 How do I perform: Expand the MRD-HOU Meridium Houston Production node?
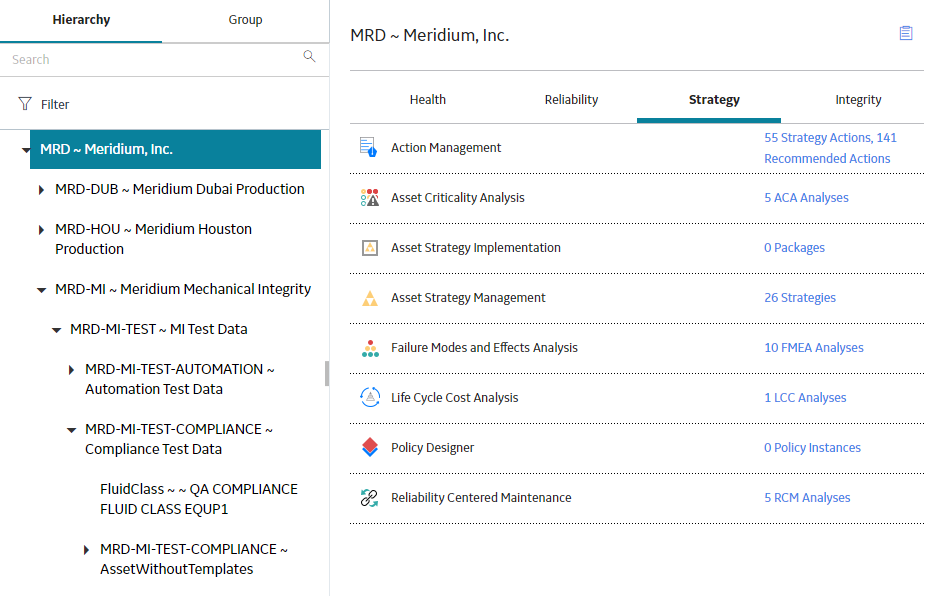[41, 230]
